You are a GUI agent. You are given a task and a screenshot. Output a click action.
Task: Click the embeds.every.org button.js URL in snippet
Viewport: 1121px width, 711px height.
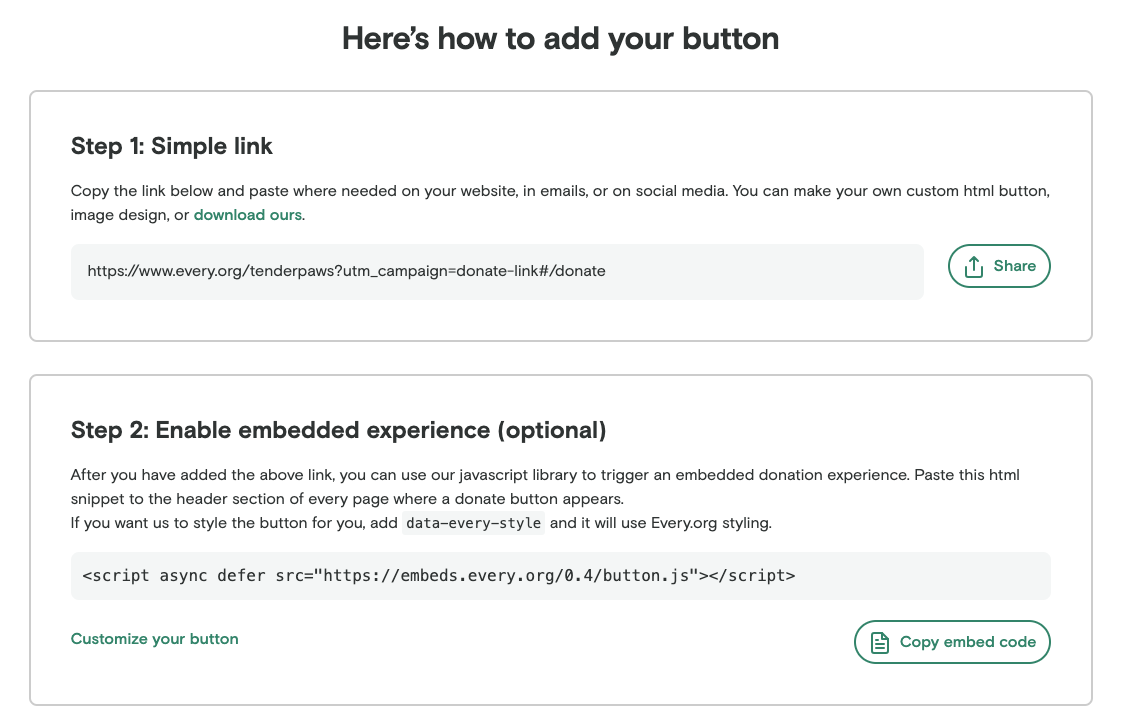point(506,576)
